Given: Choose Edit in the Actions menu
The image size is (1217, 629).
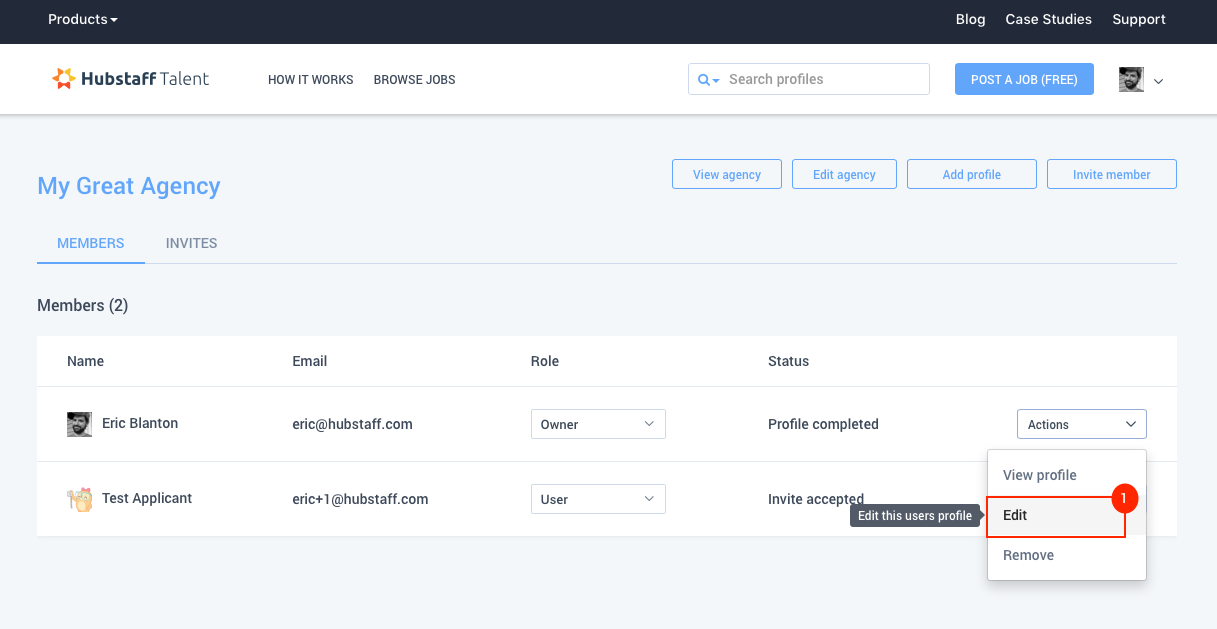Looking at the screenshot, I should (x=1056, y=516).
